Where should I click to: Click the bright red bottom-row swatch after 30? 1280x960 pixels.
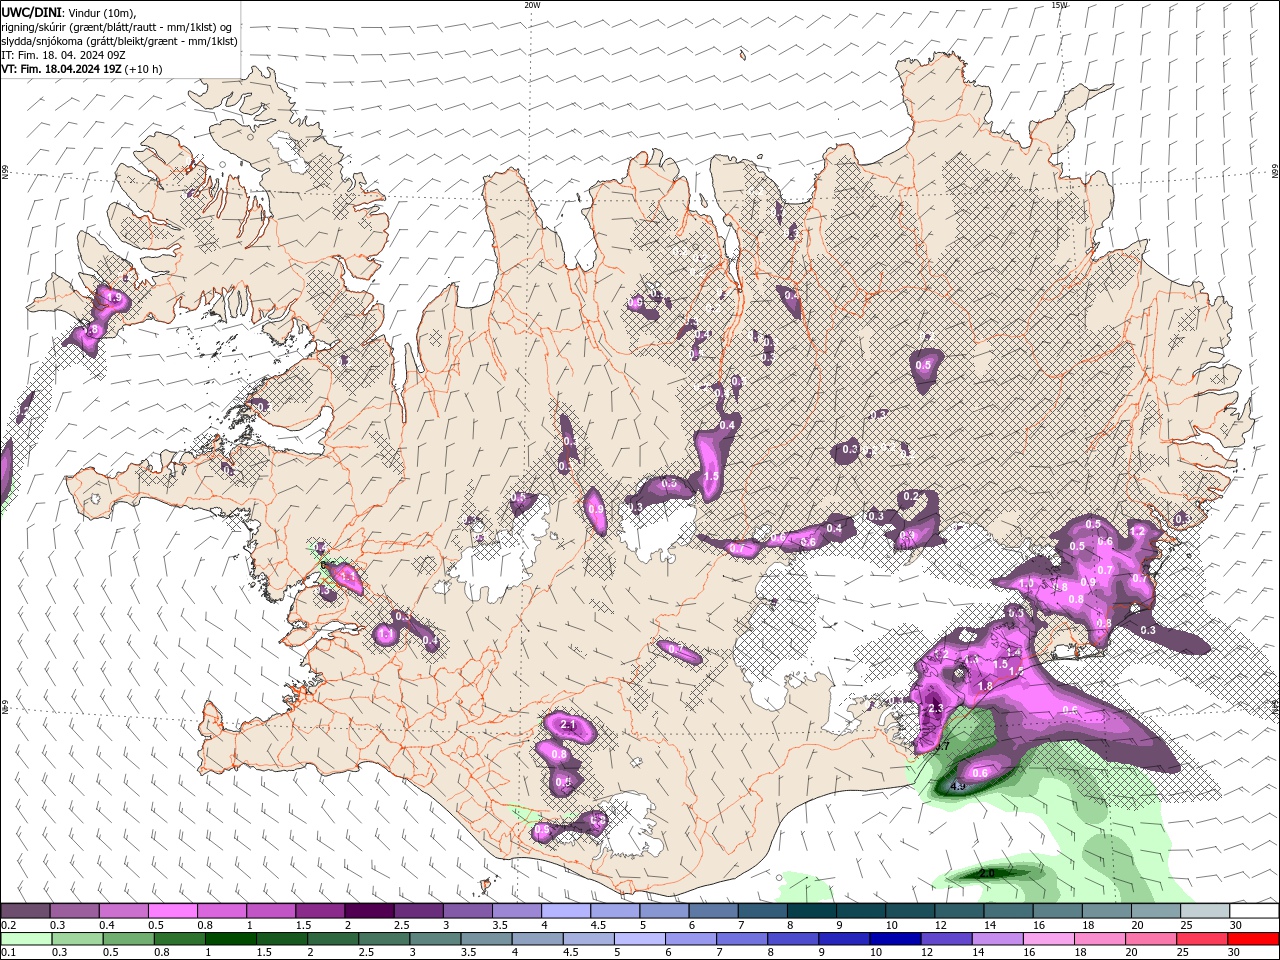click(x=1253, y=939)
